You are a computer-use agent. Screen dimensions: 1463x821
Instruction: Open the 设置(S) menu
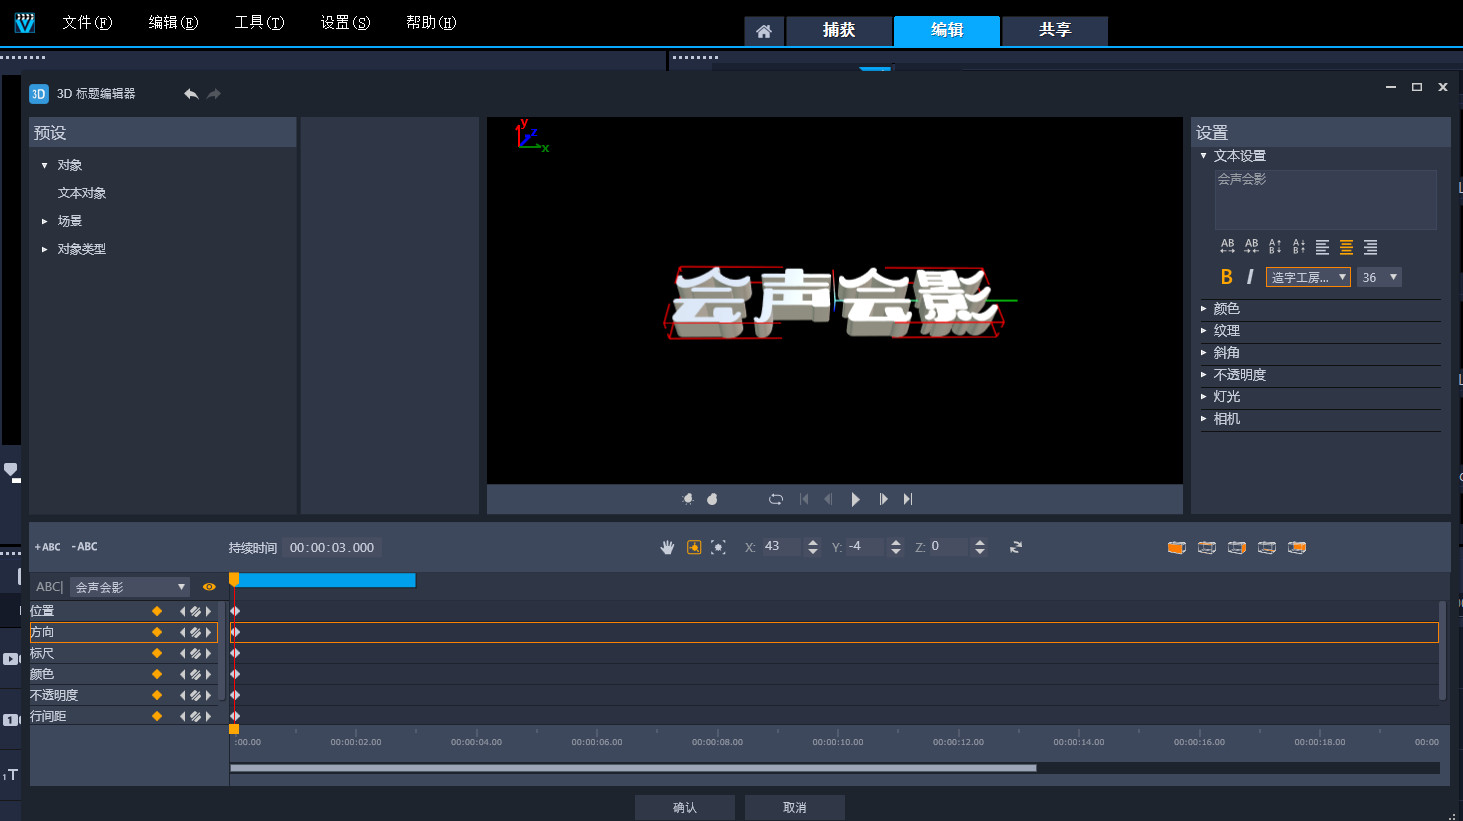click(x=345, y=22)
